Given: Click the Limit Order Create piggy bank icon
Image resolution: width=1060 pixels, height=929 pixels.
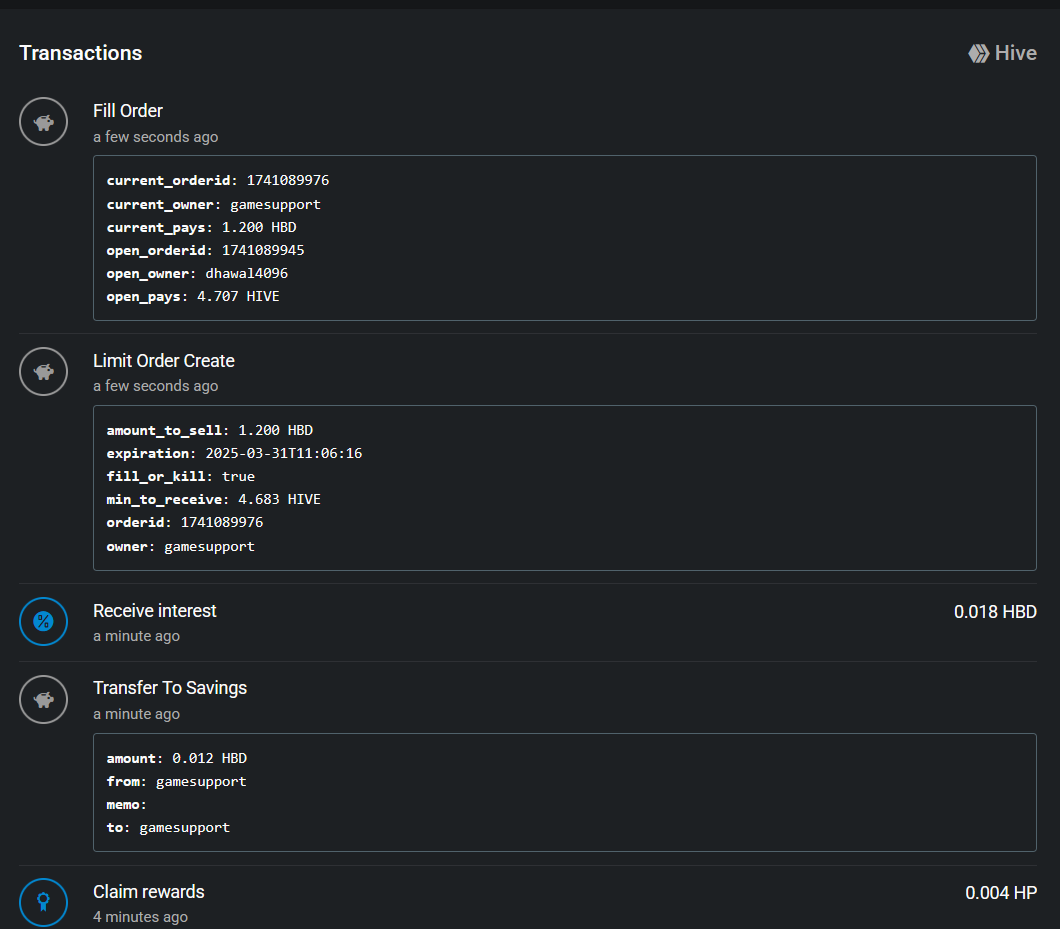Looking at the screenshot, I should (x=43, y=371).
